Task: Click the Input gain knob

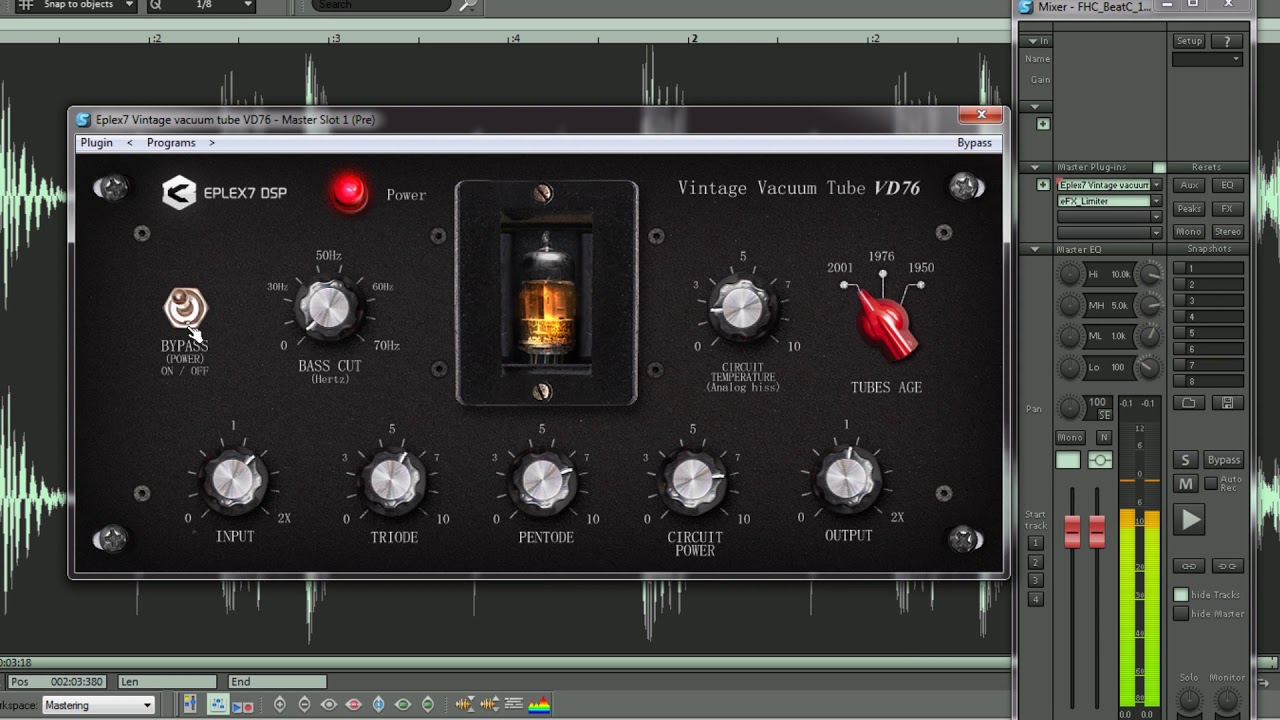Action: pyautogui.click(x=234, y=481)
